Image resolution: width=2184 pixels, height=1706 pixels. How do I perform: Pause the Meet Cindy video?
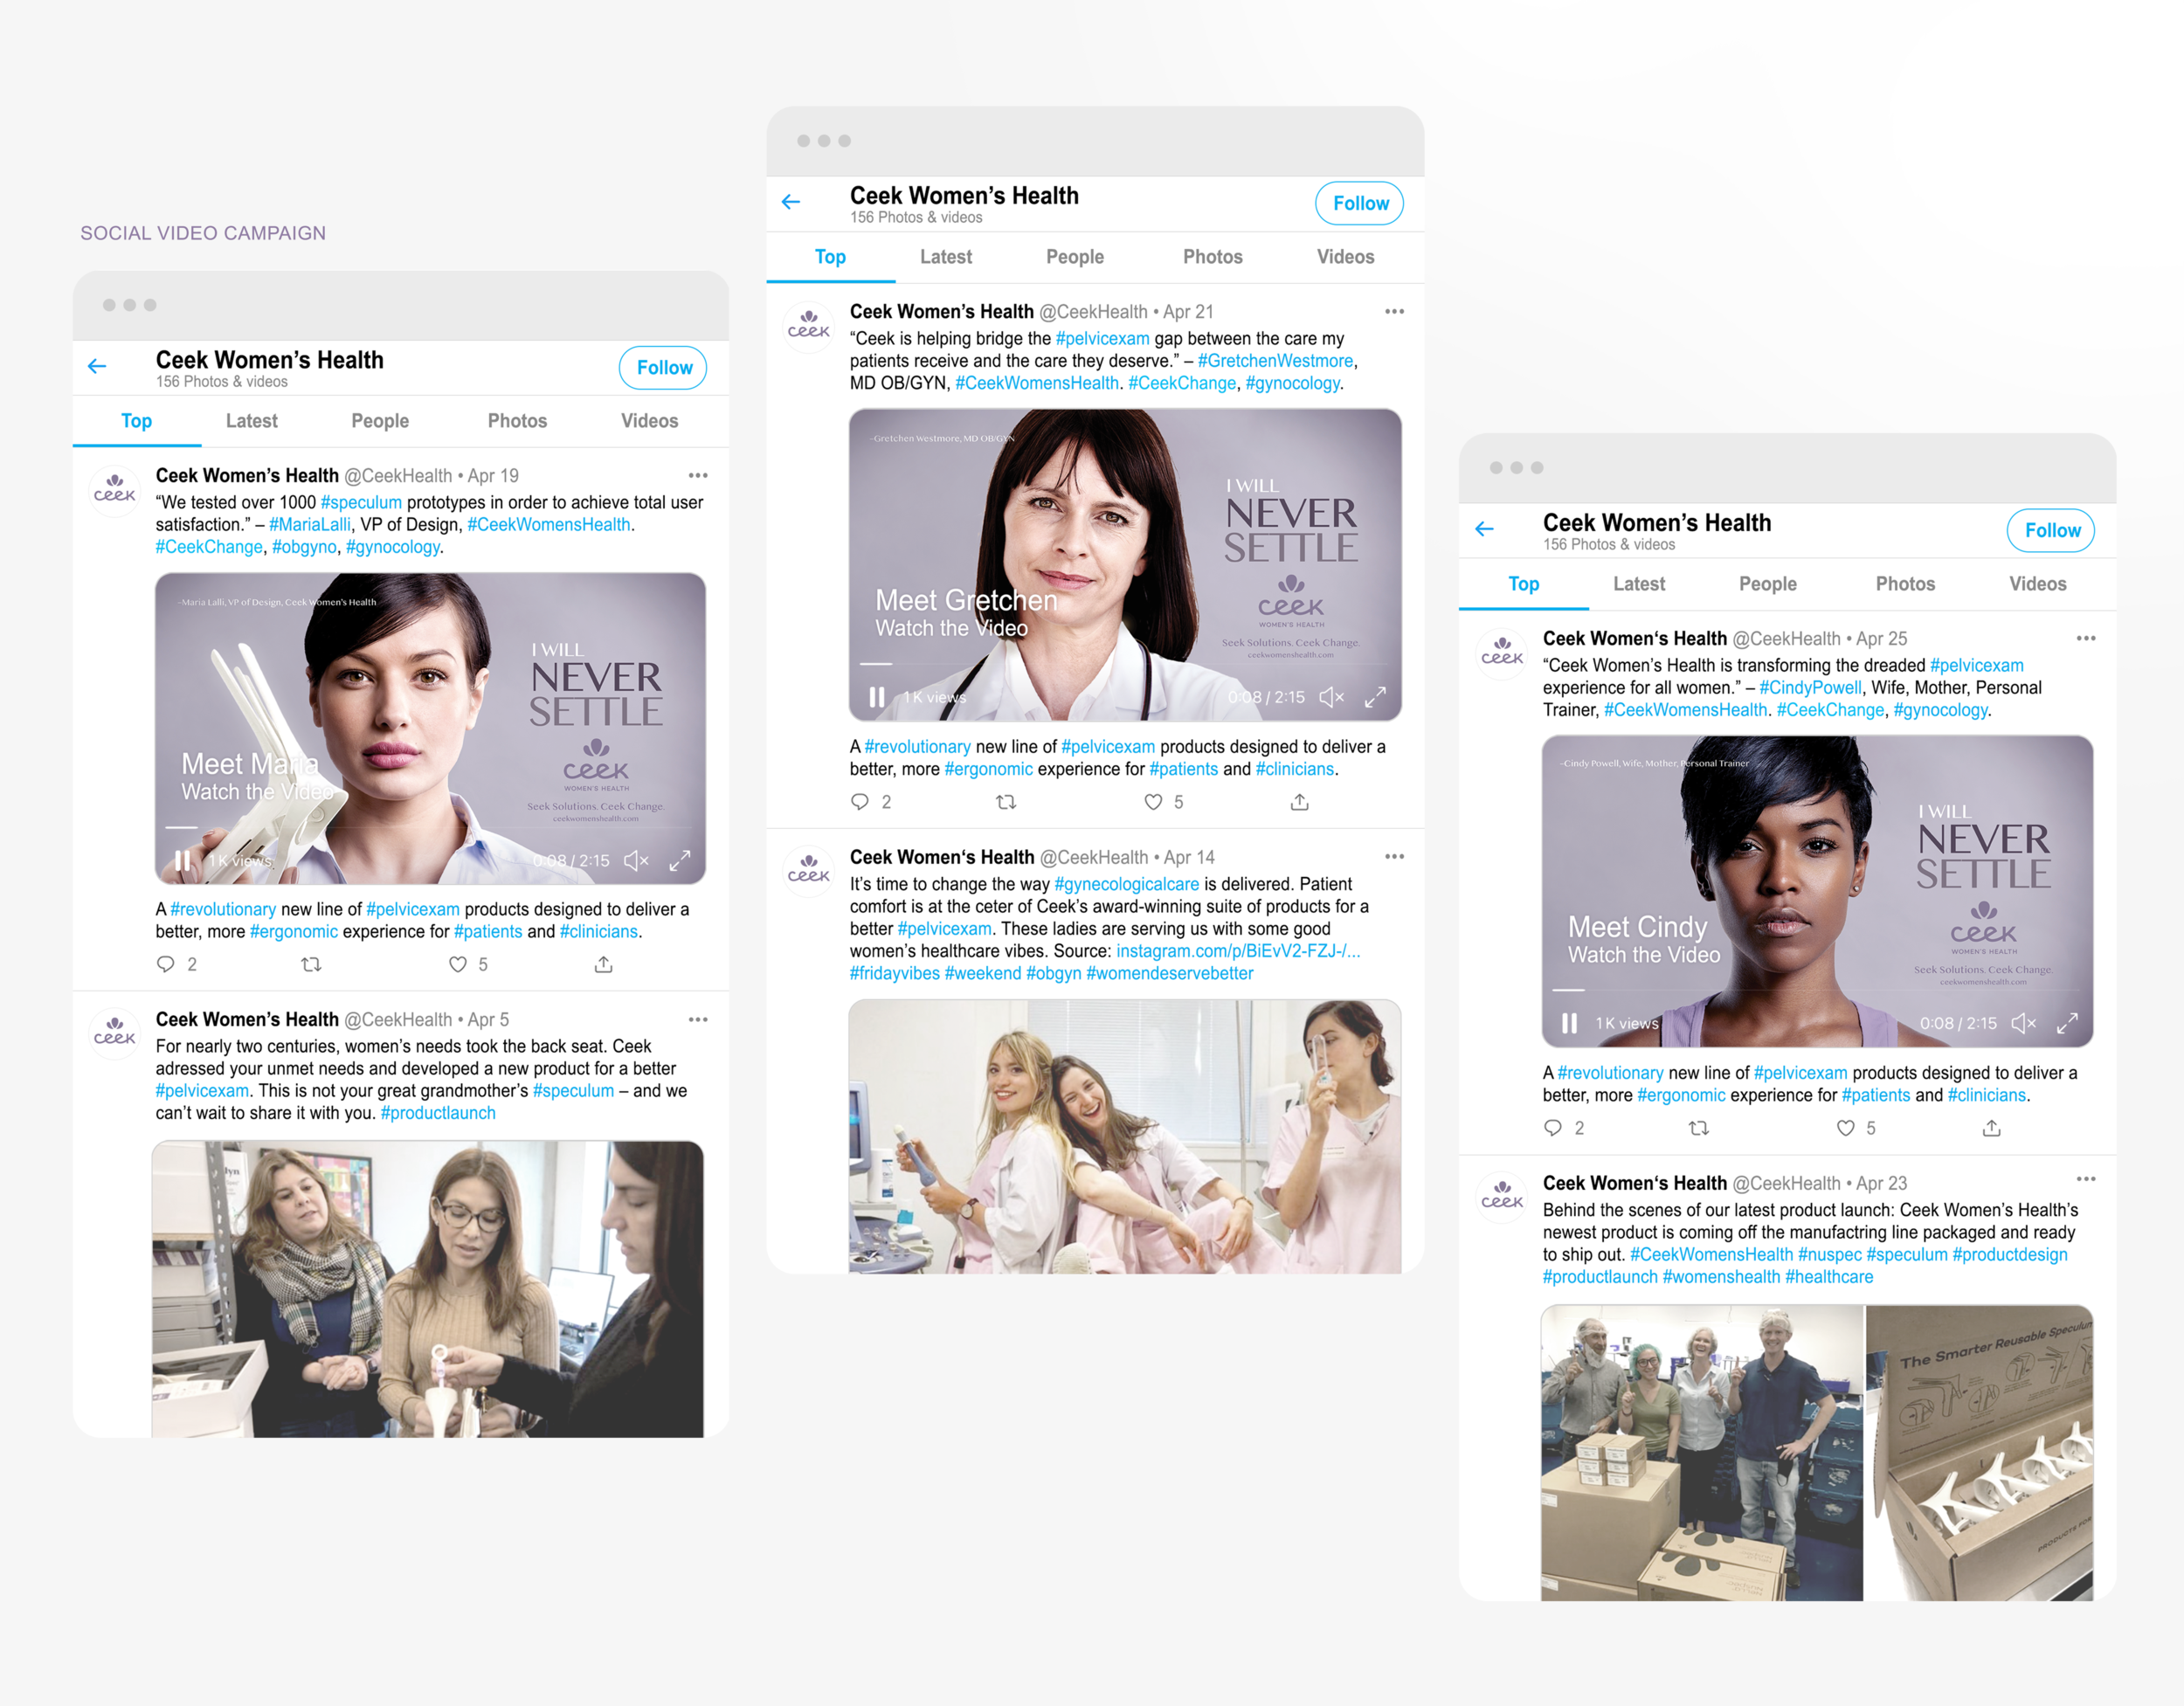click(x=1568, y=1024)
